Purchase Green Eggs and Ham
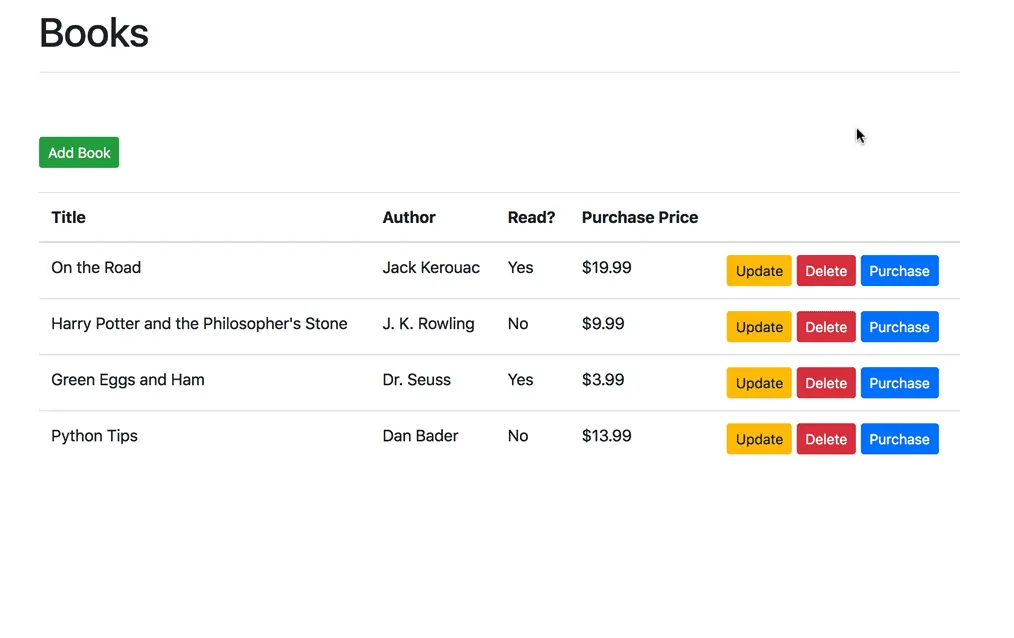1014x638 pixels. coord(899,382)
